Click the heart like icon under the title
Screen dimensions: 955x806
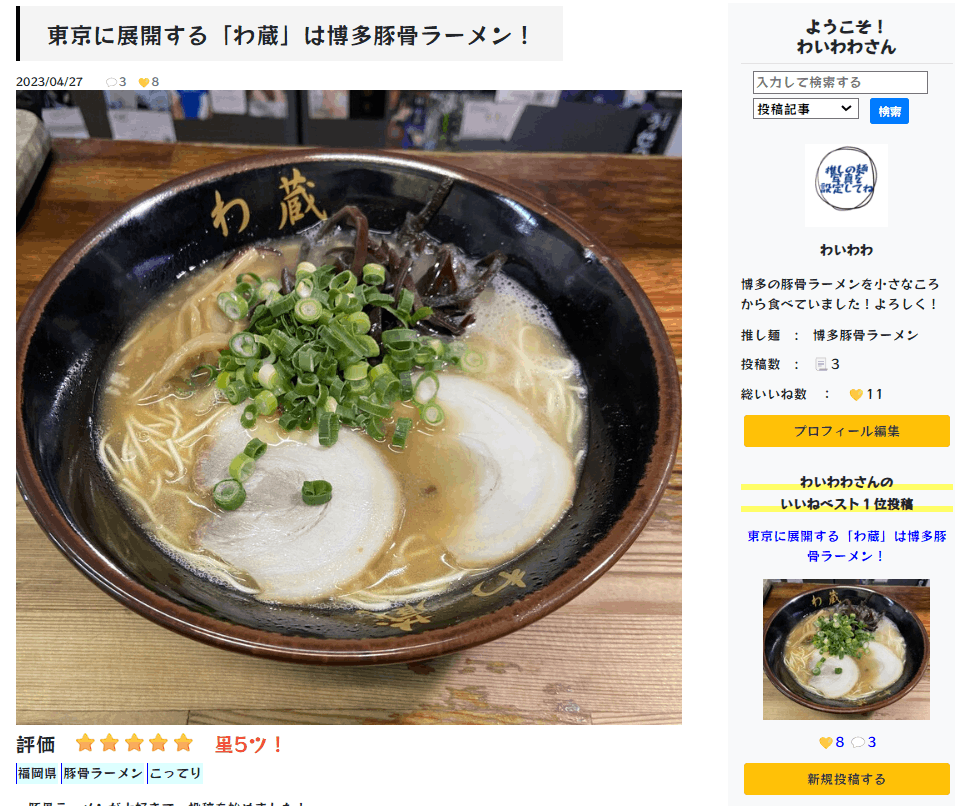point(144,82)
